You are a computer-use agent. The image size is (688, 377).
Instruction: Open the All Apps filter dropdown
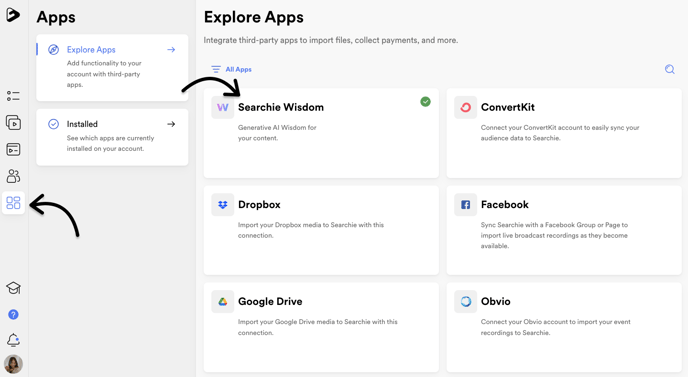pyautogui.click(x=231, y=69)
